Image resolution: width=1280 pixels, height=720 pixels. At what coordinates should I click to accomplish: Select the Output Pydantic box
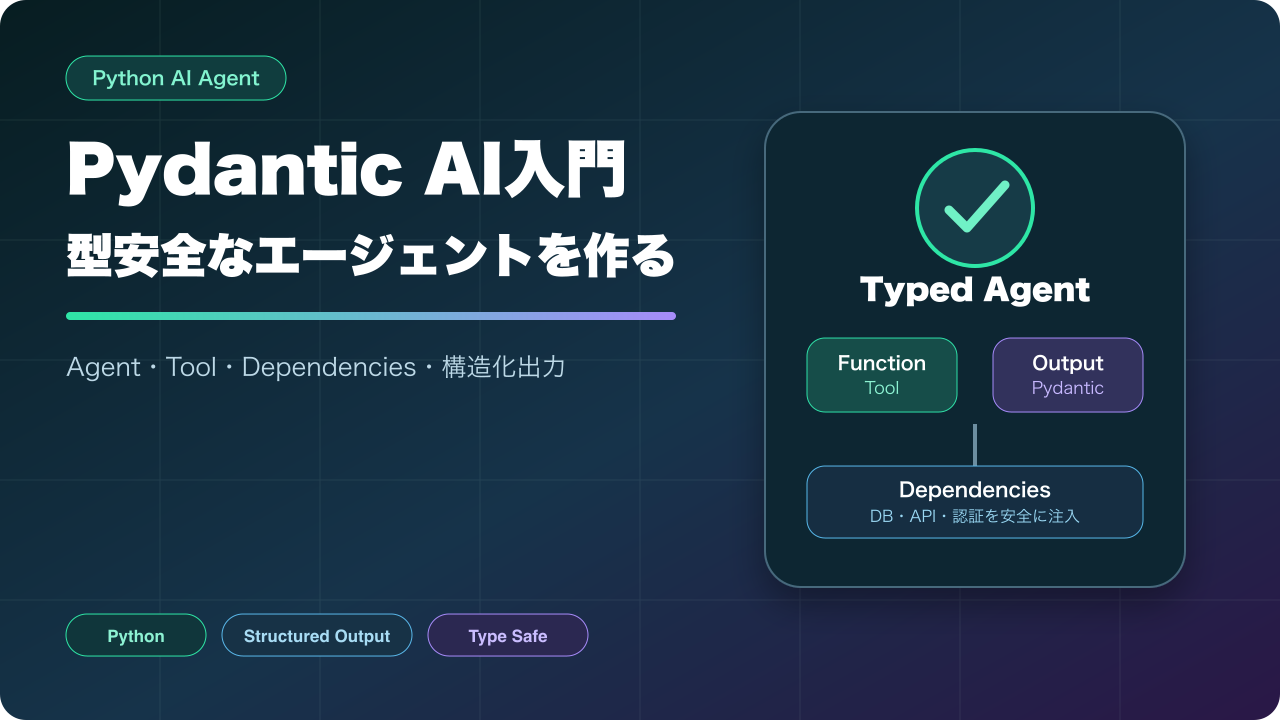click(1068, 375)
